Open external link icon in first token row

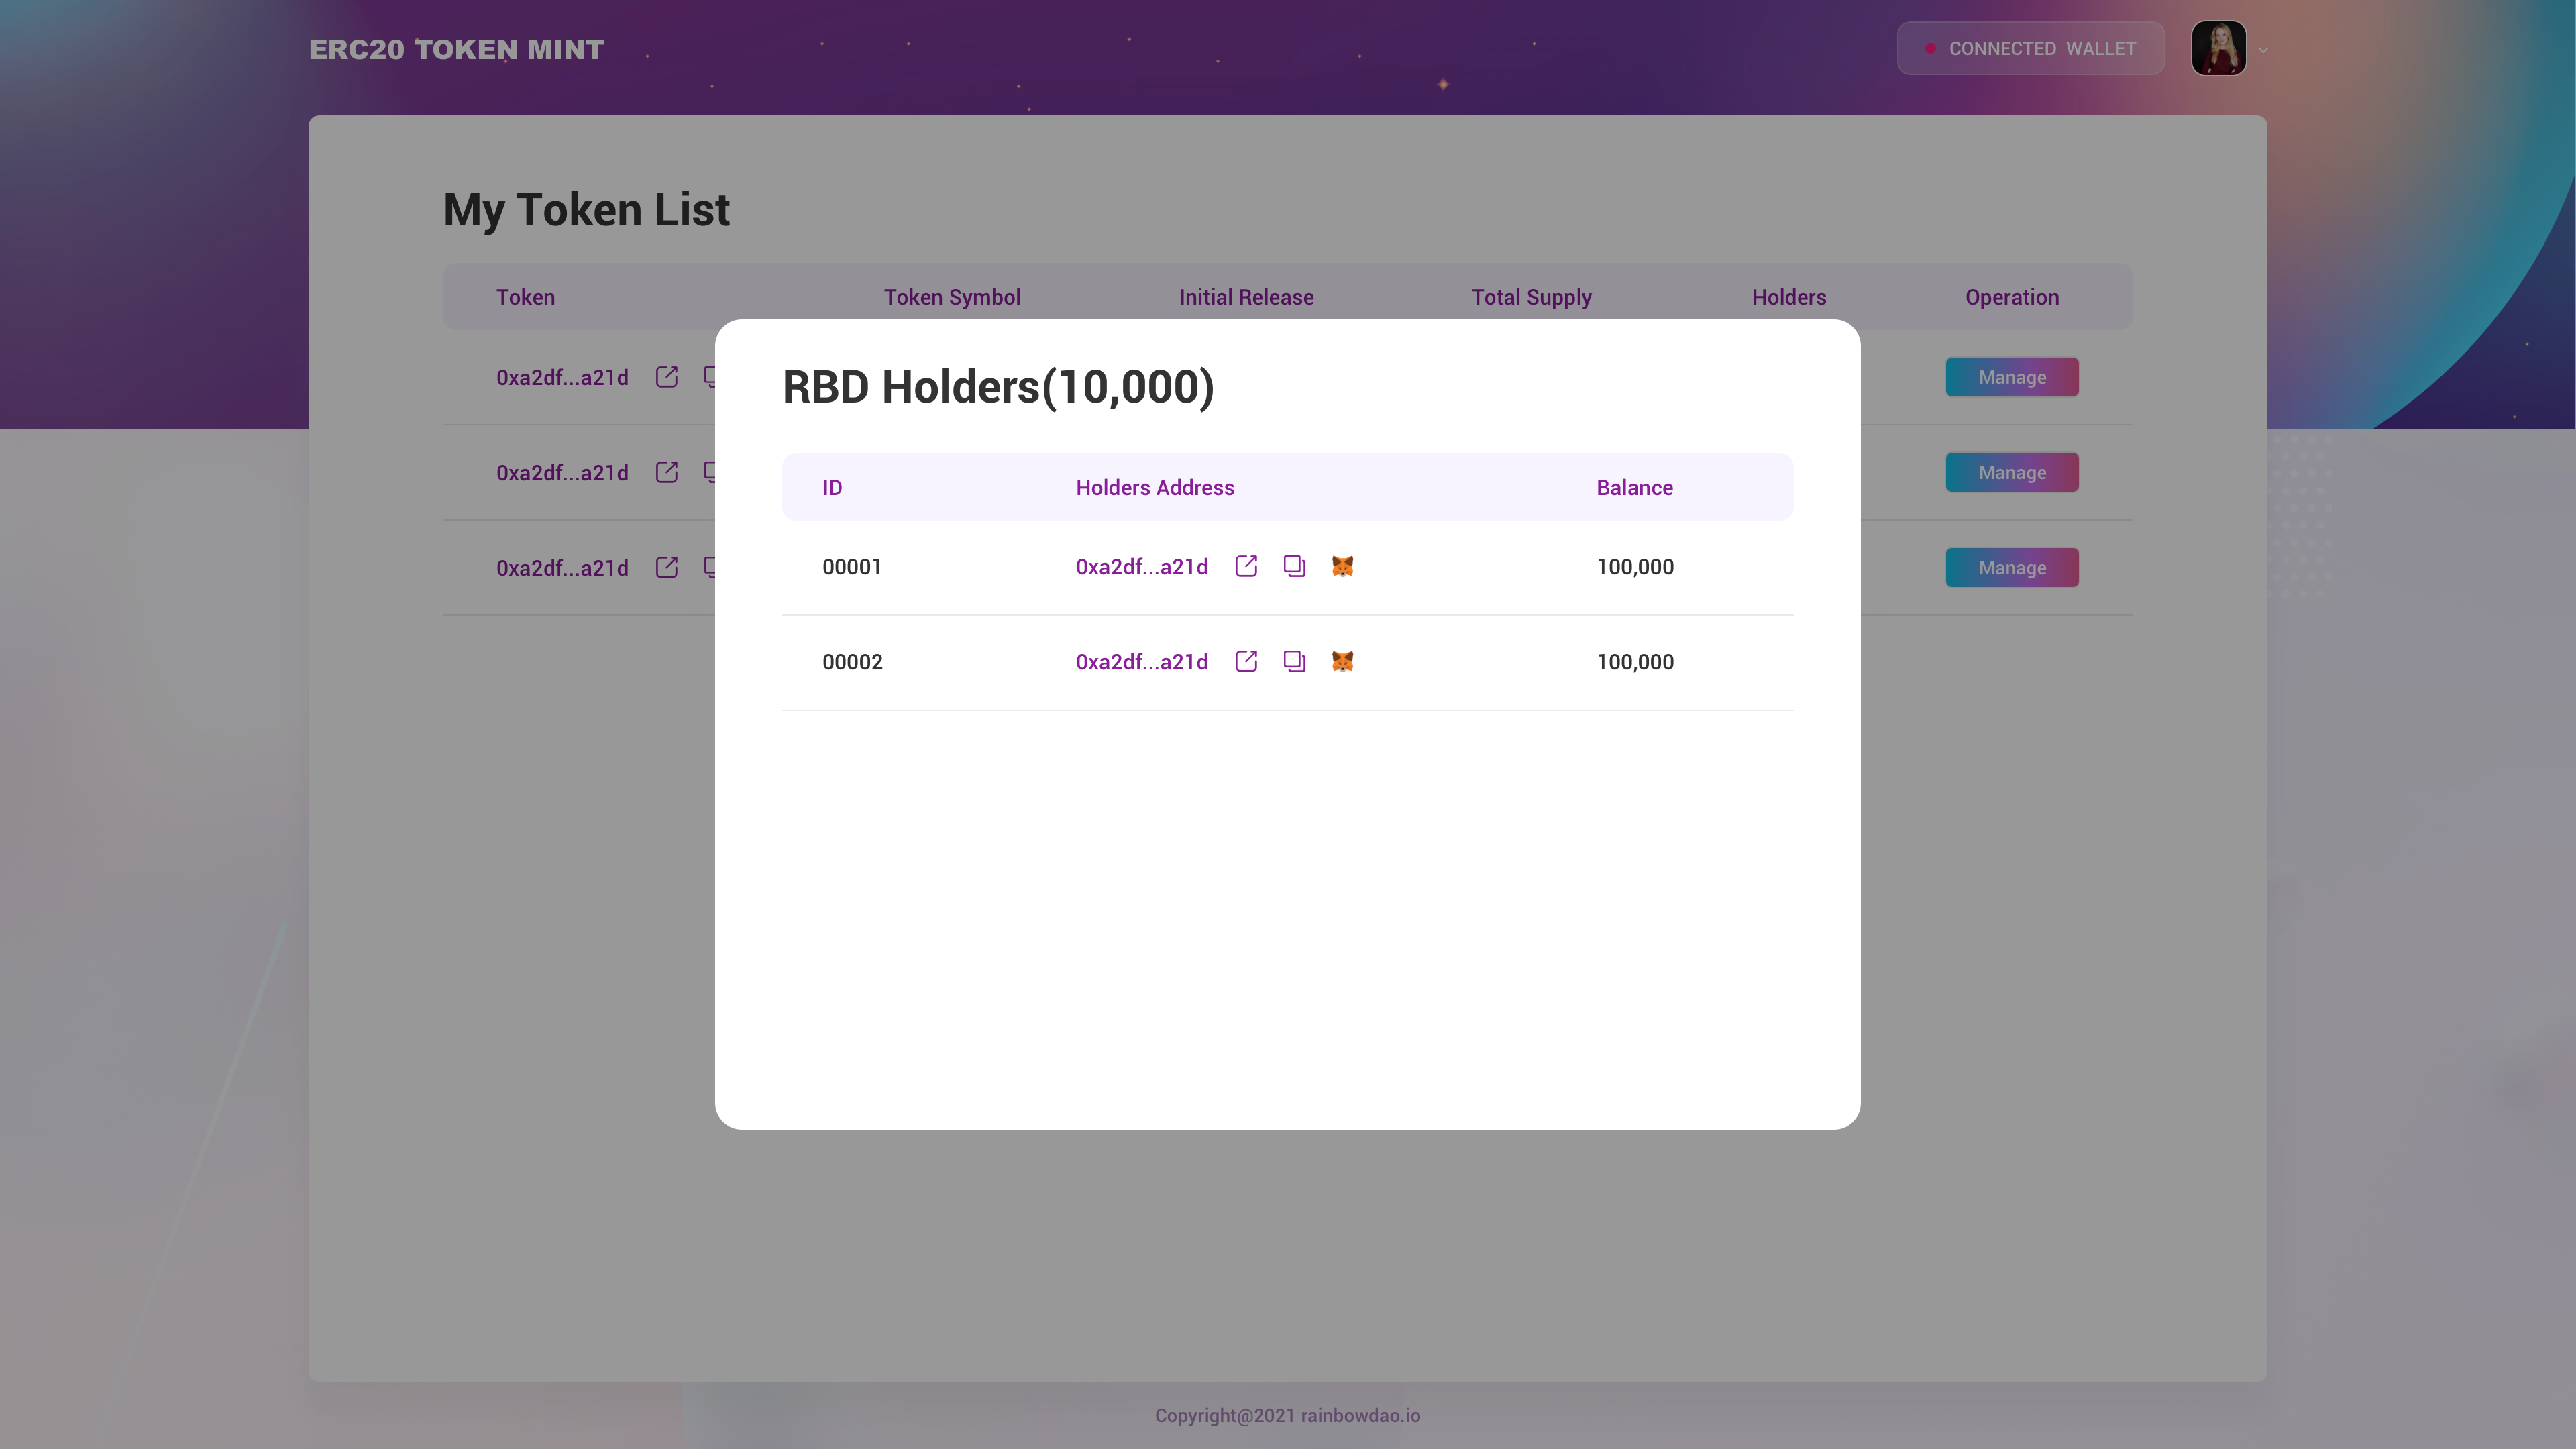(x=666, y=377)
